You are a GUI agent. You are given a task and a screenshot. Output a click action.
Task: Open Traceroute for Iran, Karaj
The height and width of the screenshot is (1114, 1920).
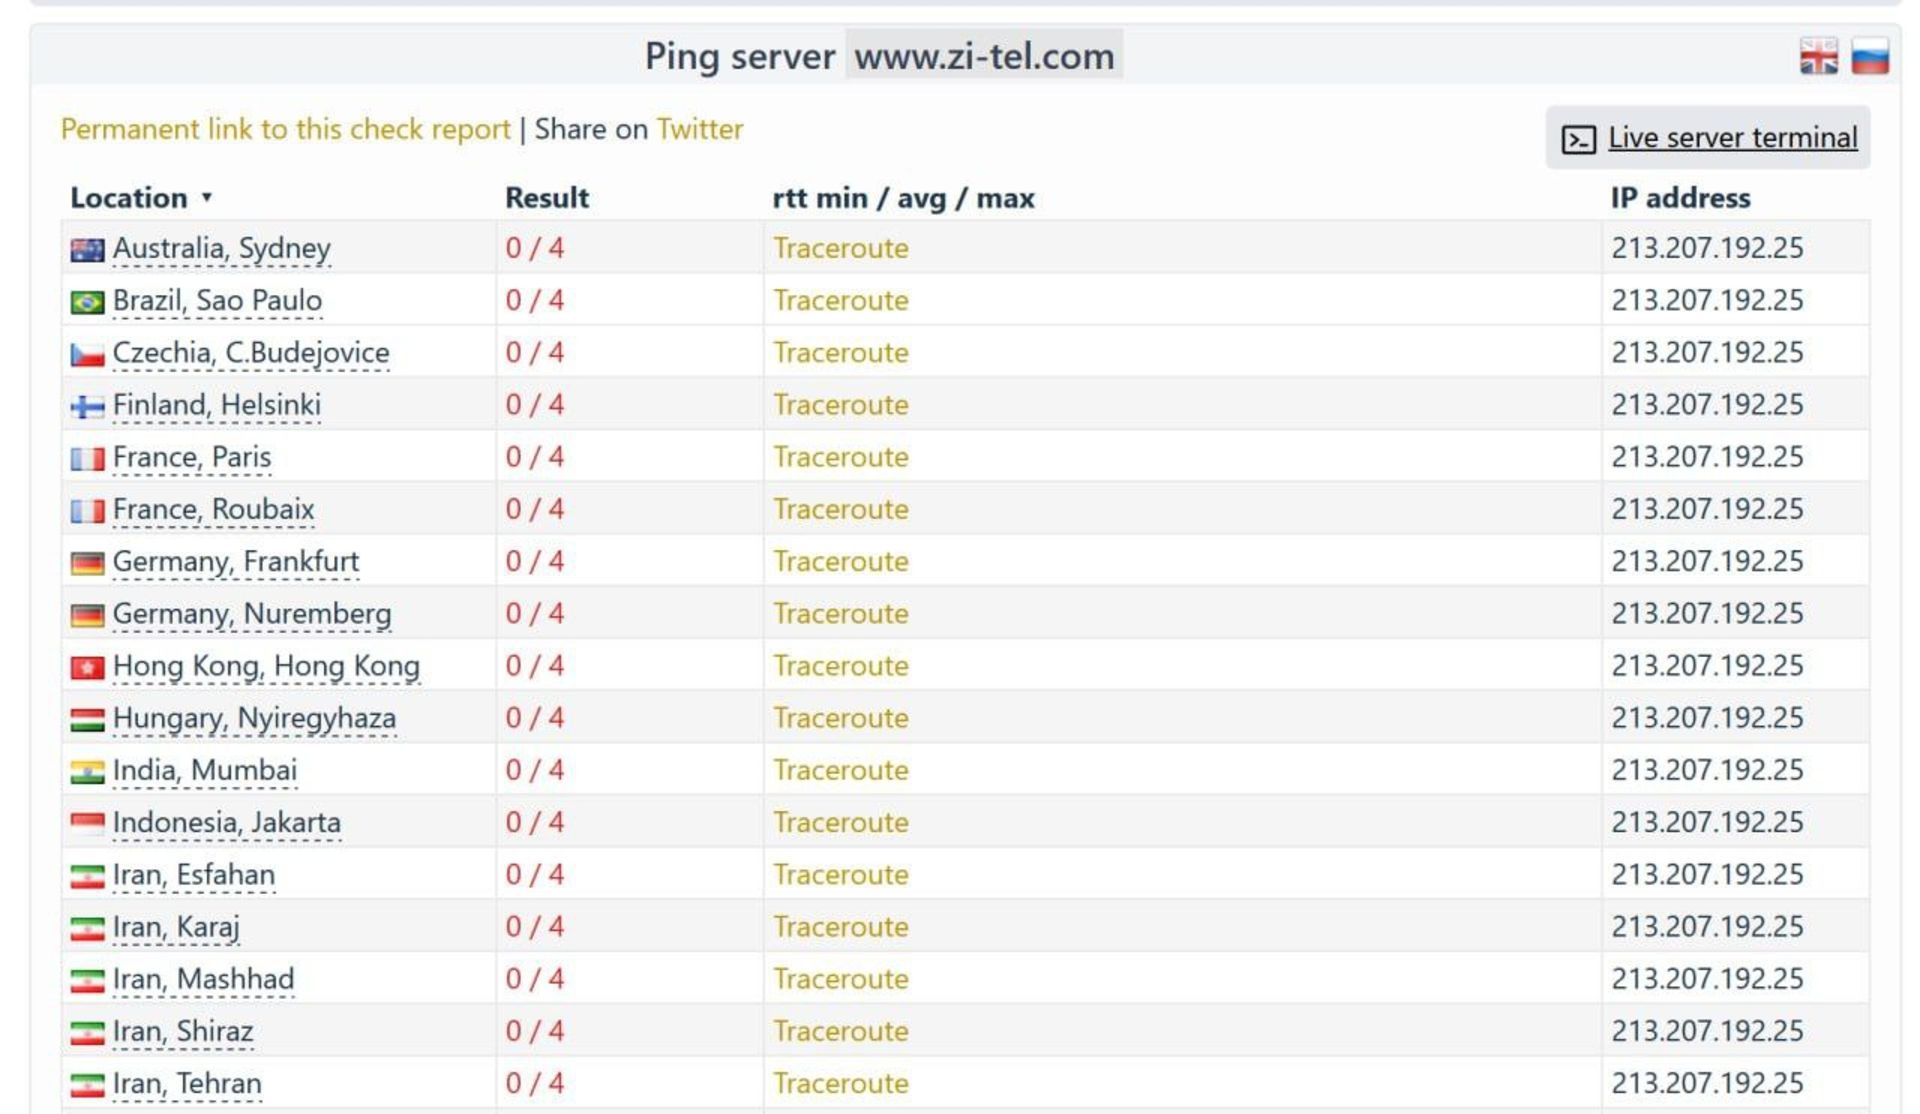(x=840, y=926)
